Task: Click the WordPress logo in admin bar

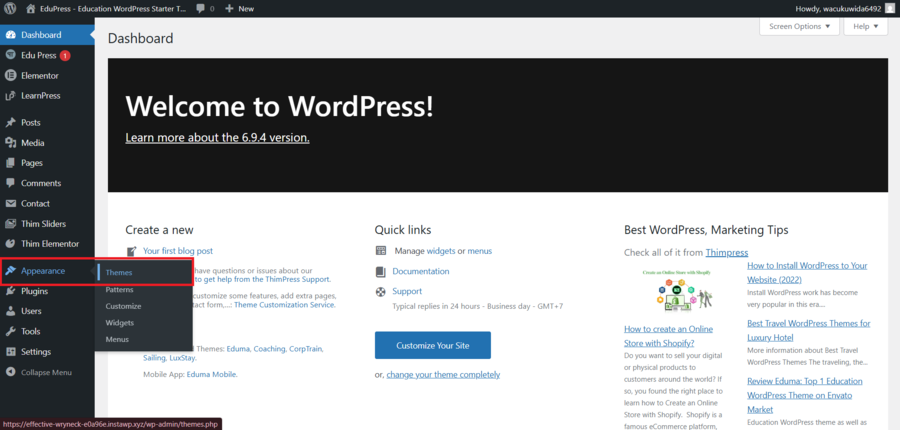Action: (x=11, y=8)
